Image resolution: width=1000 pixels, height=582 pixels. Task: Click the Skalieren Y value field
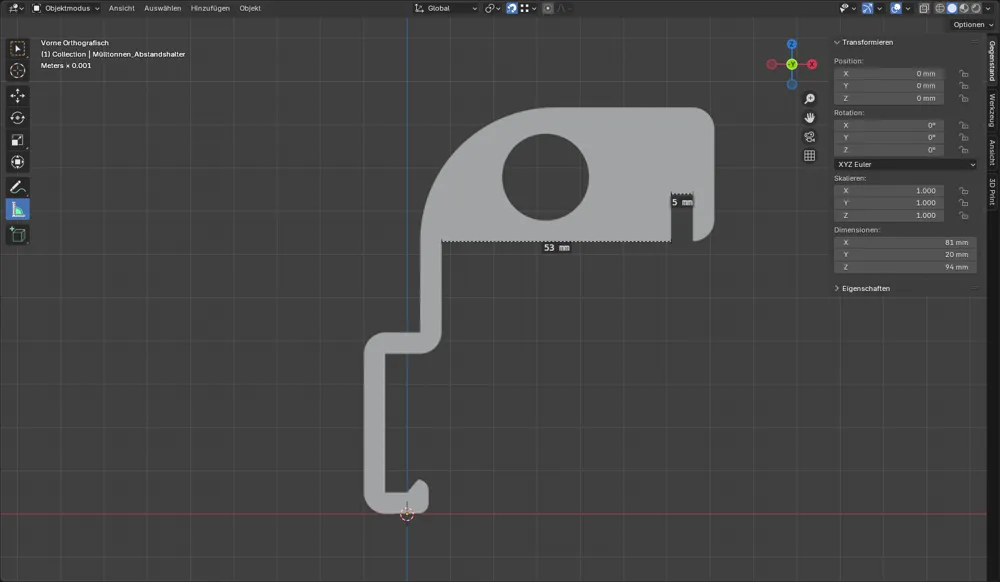889,203
